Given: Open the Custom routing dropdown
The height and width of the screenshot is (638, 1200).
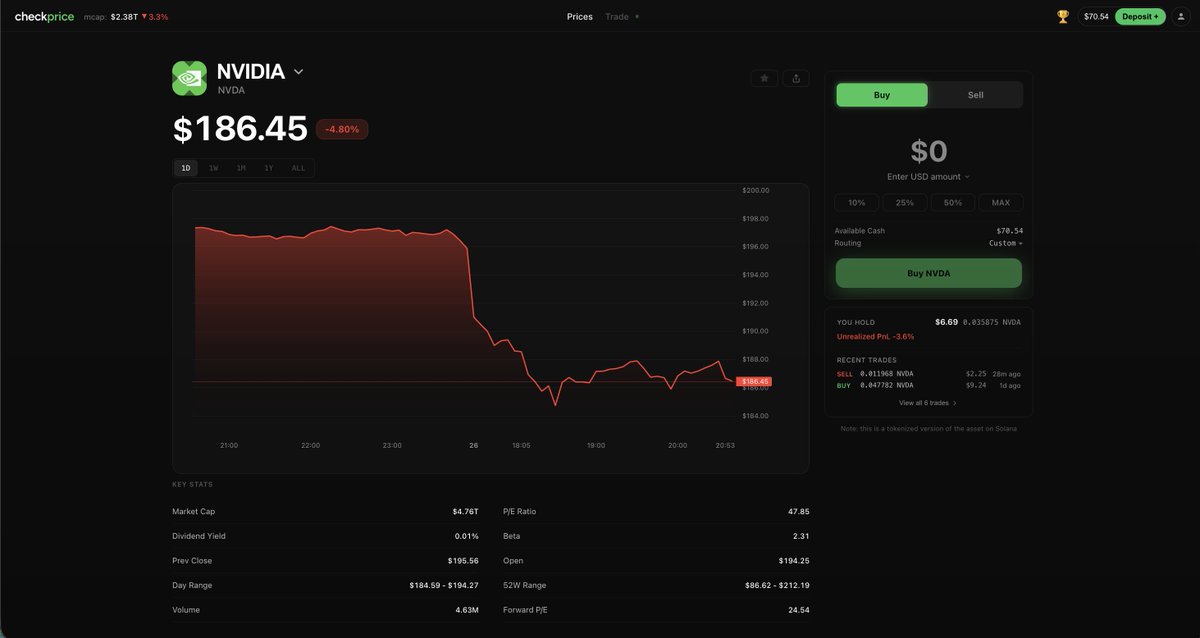Looking at the screenshot, I should pos(1005,242).
